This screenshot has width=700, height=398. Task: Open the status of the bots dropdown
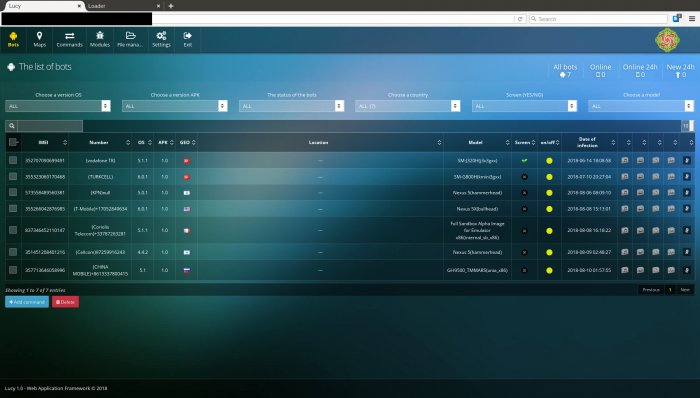pos(292,106)
